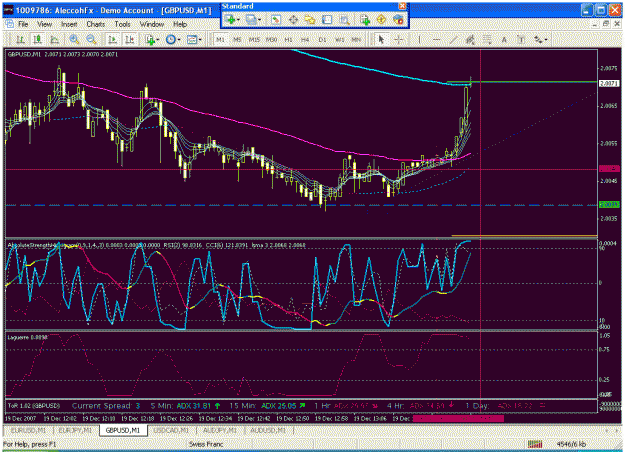The height and width of the screenshot is (452, 625).
Task: Toggle the Expert Advisors icon
Action: (x=398, y=19)
